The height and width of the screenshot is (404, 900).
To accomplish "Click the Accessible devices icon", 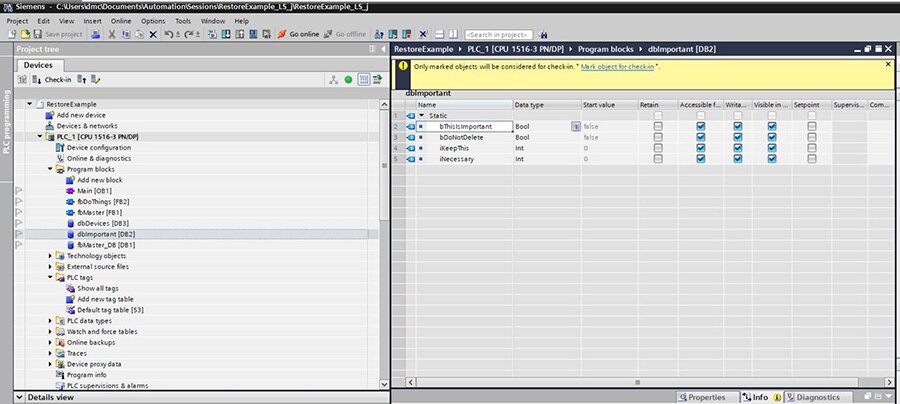I will [379, 34].
